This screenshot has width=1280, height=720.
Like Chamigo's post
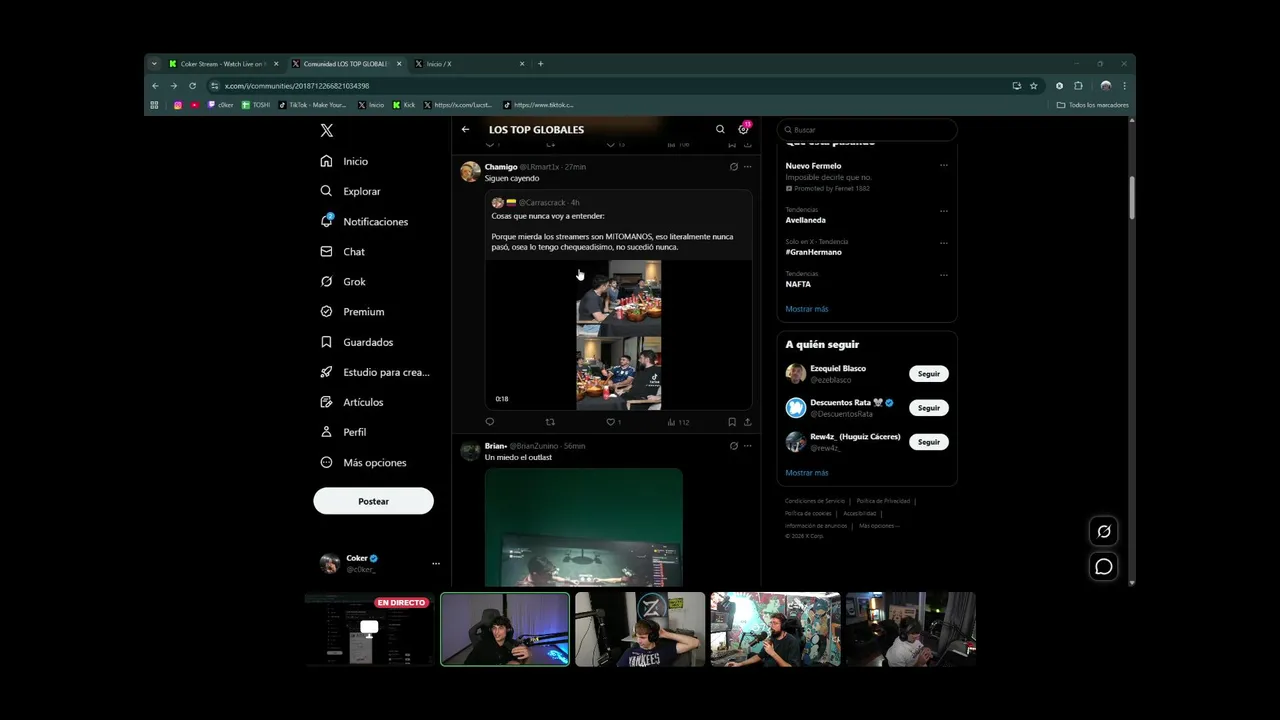[x=611, y=422]
